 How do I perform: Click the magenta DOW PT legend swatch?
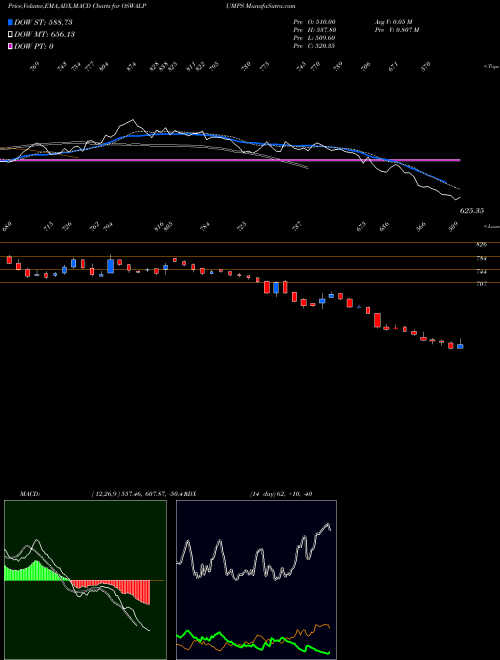10,46
